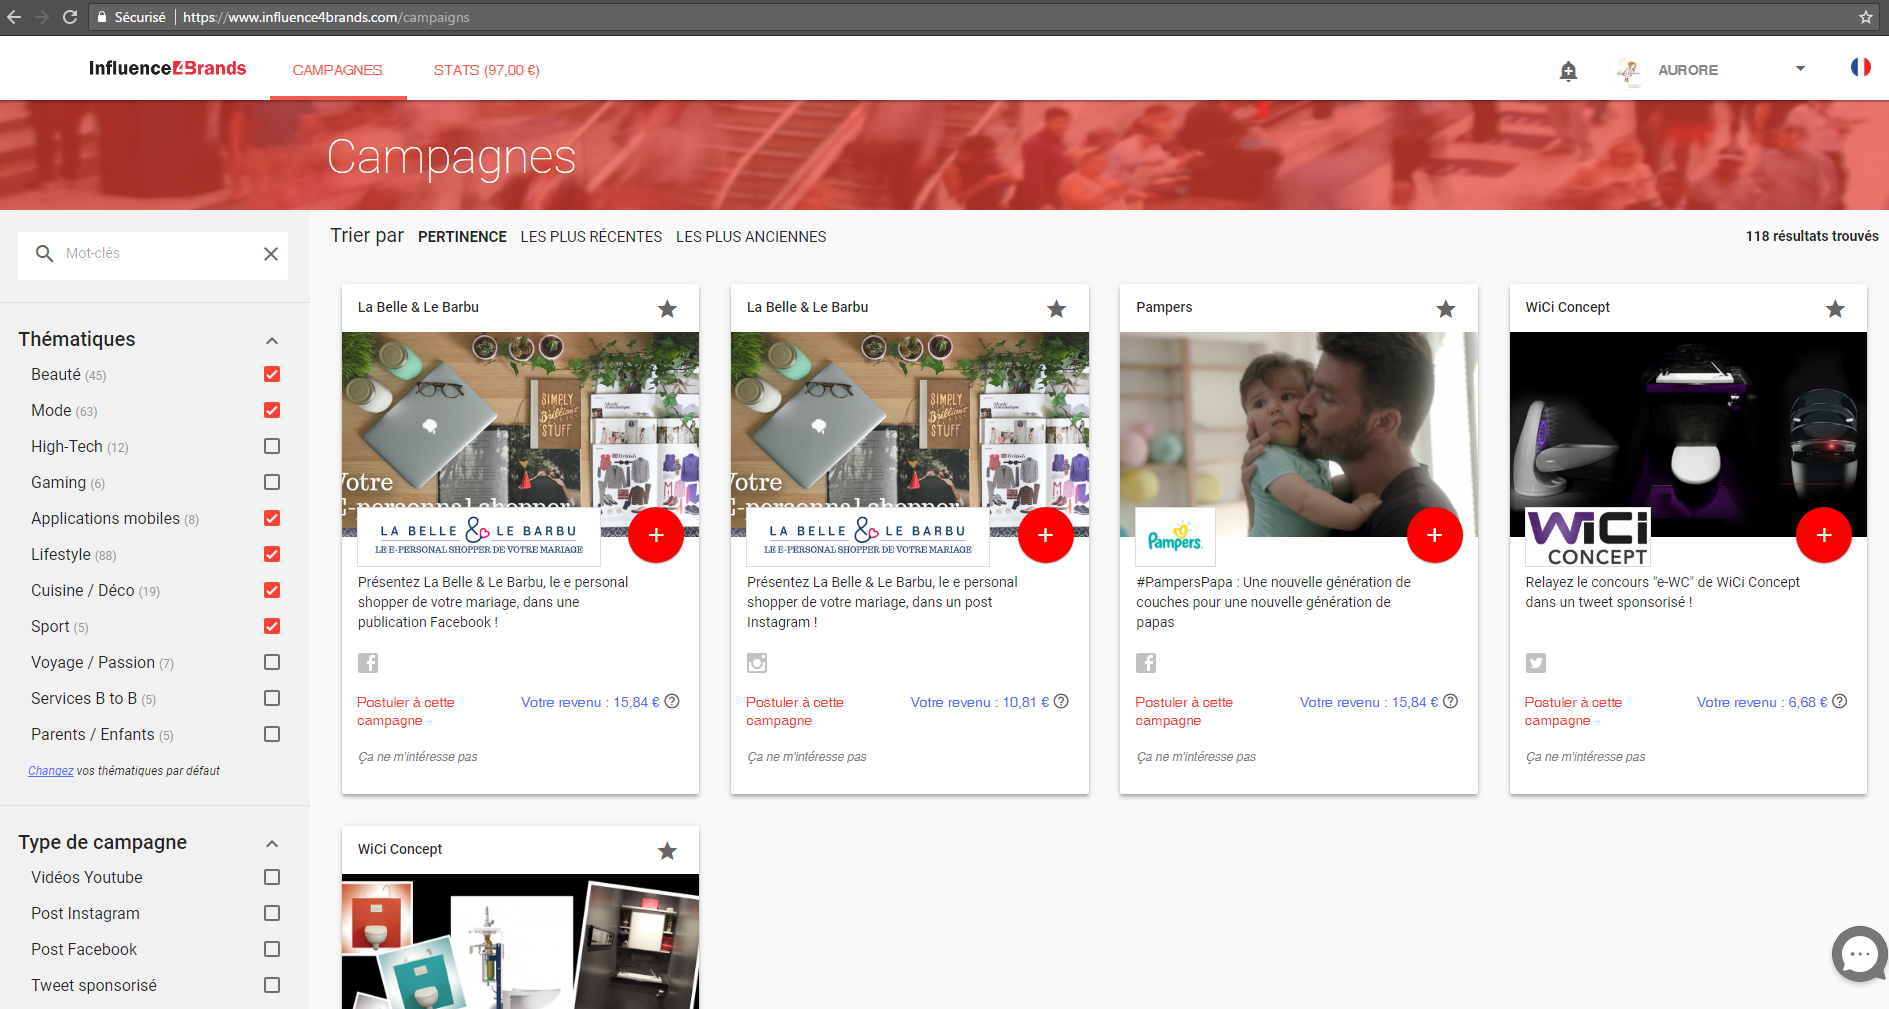The width and height of the screenshot is (1889, 1009).
Task: Open the Campagnes tab
Action: pyautogui.click(x=338, y=70)
